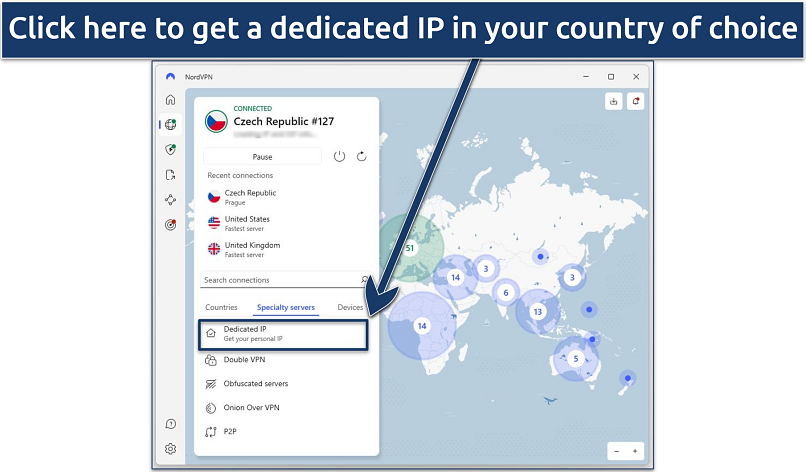Click the Middle East cluster marked 14
Image resolution: width=806 pixels, height=472 pixels.
455,277
